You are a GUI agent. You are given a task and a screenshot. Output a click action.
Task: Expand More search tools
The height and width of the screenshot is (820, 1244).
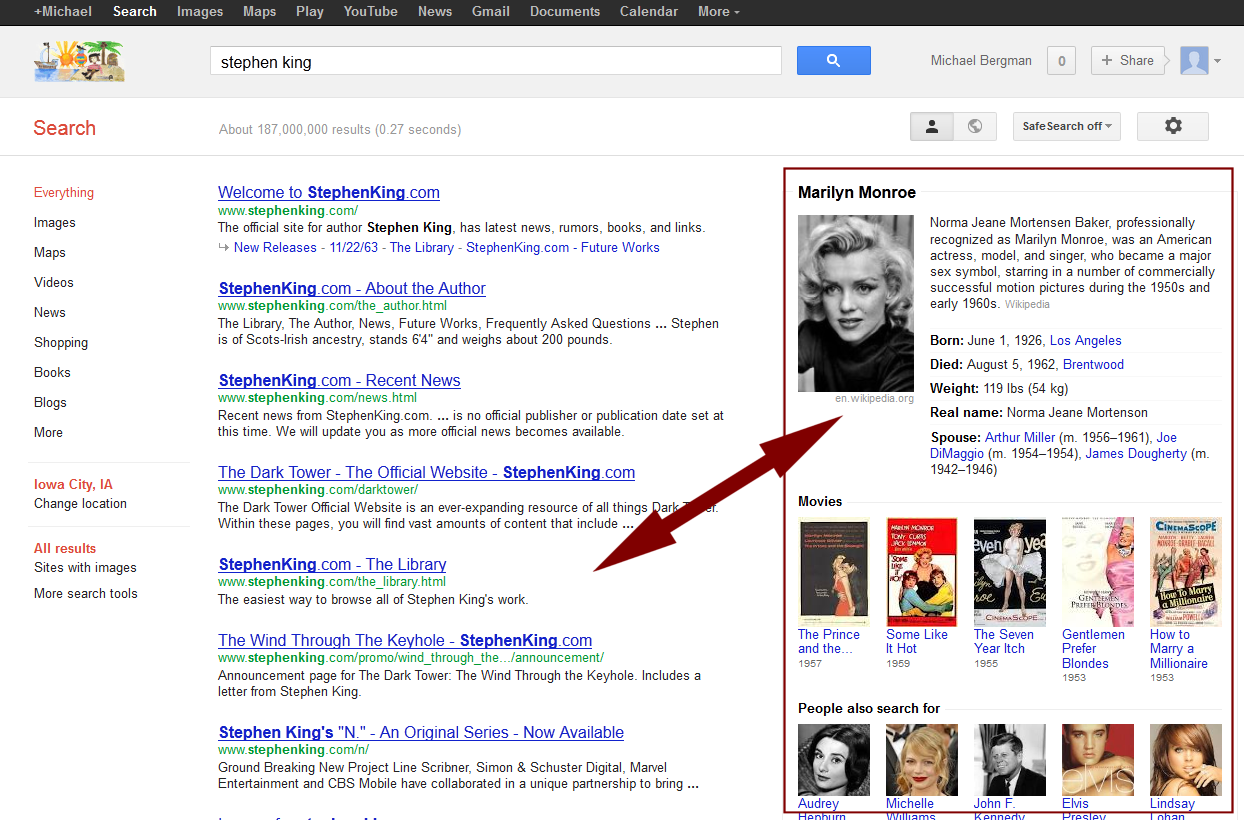(x=86, y=593)
